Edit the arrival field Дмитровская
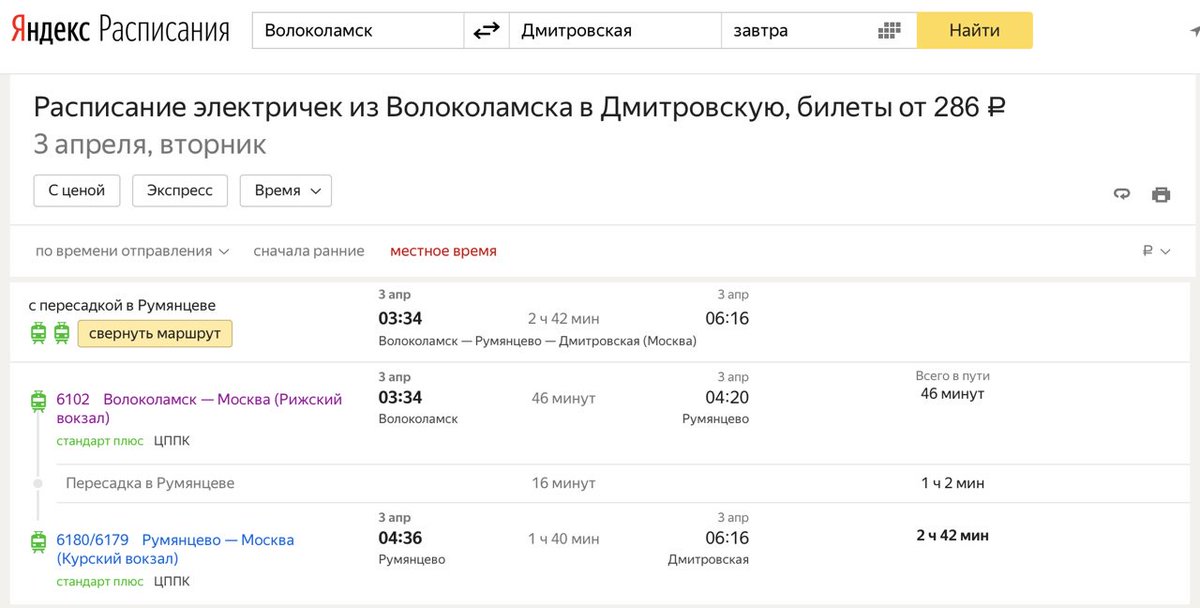The height and width of the screenshot is (608, 1200). click(x=615, y=30)
